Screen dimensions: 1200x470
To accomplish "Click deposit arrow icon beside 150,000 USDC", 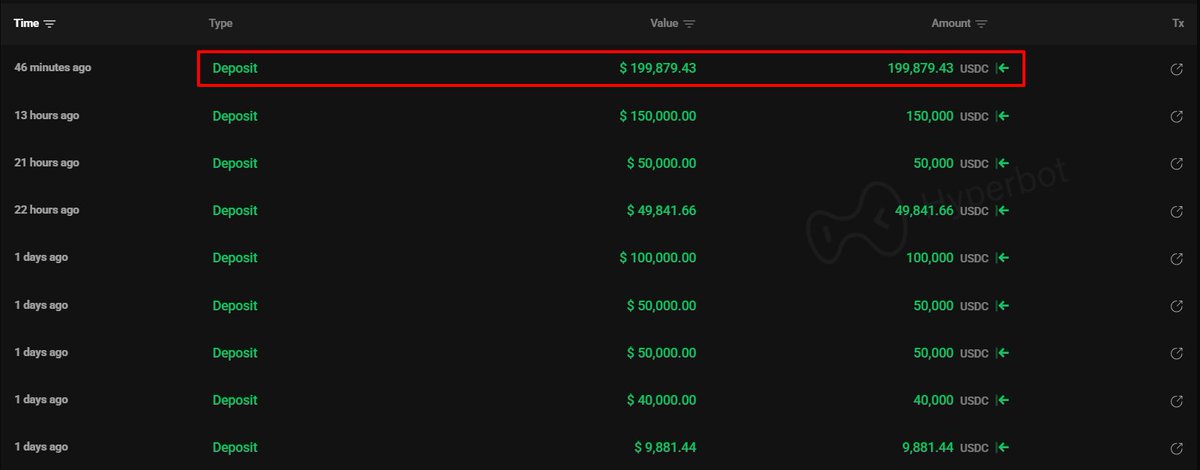I will tap(1003, 117).
